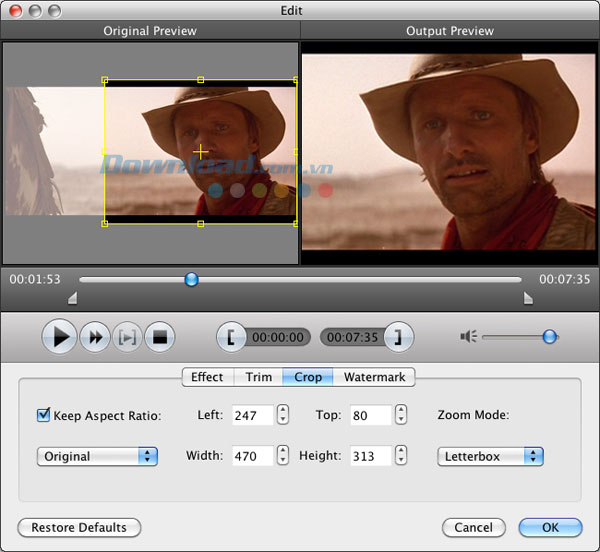Open the Original aspect ratio dropdown
The width and height of the screenshot is (600, 552).
coord(97,456)
